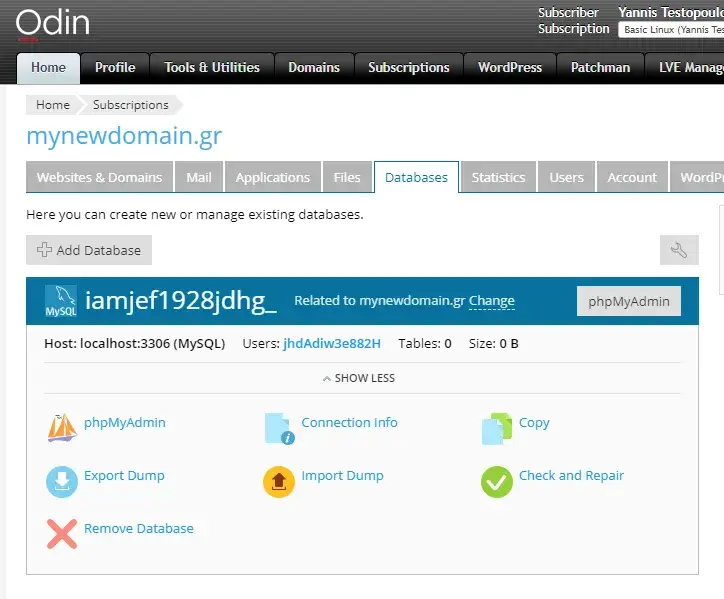This screenshot has height=599, width=724.
Task: Click the wrench settings button
Action: [679, 250]
